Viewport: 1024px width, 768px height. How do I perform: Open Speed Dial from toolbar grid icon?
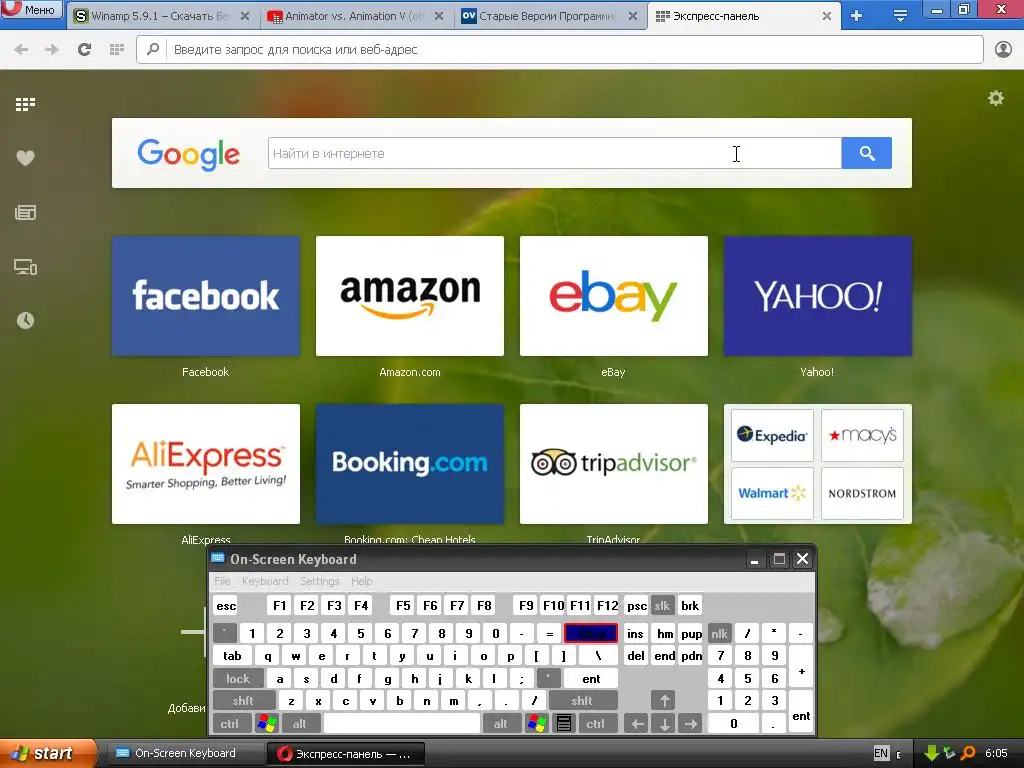coord(117,50)
